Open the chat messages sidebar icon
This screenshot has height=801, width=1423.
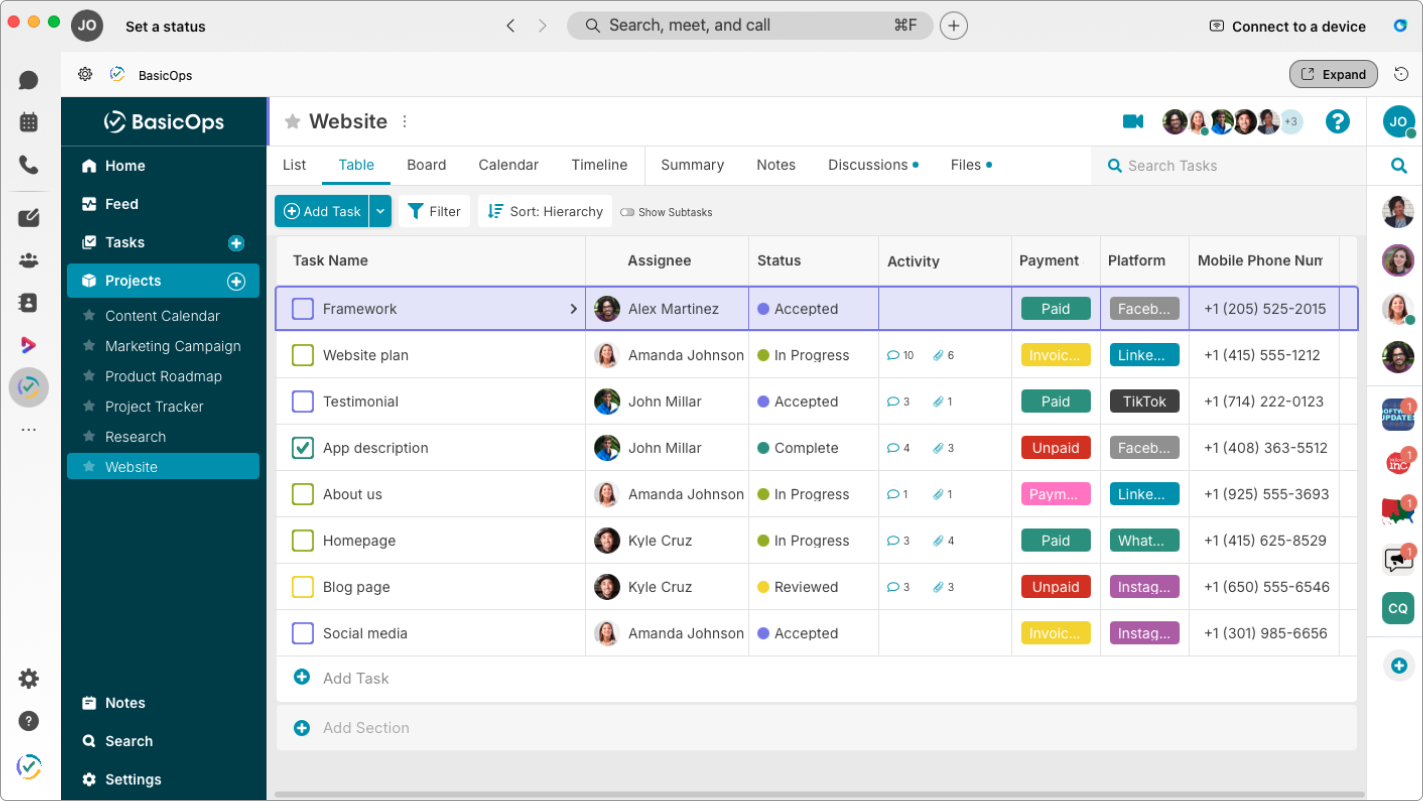[29, 81]
